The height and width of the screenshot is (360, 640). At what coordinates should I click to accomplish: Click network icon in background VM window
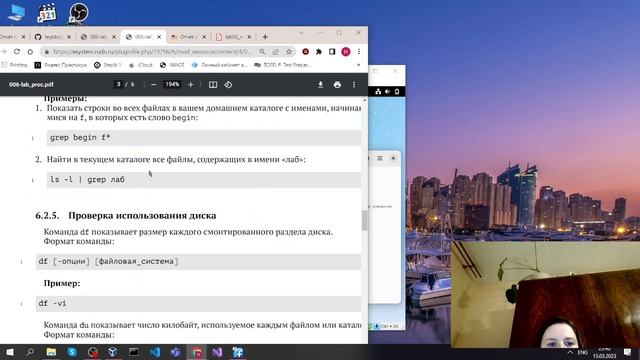(378, 91)
